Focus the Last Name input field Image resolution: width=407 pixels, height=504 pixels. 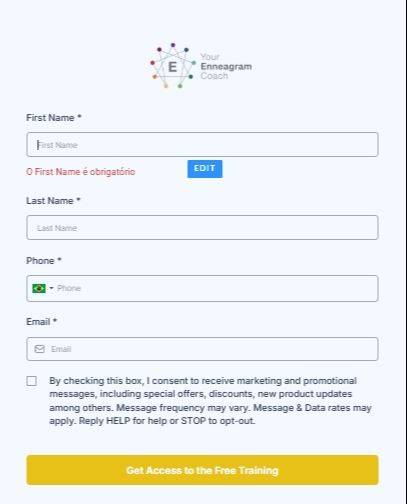coord(202,228)
